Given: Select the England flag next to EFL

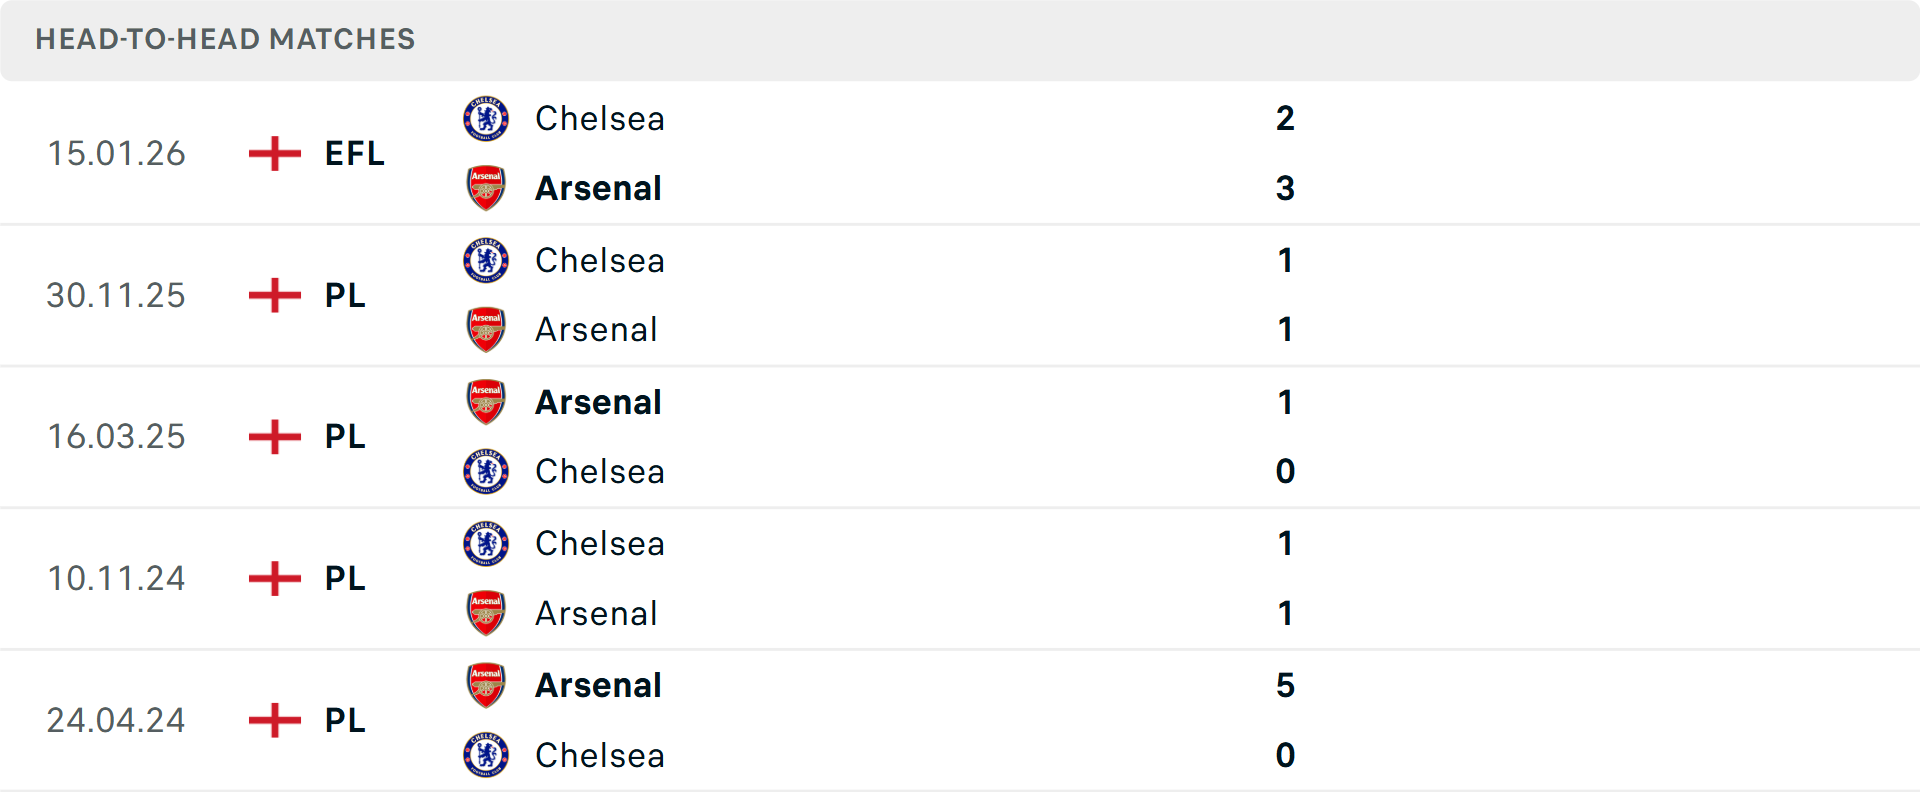Looking at the screenshot, I should coord(272,153).
